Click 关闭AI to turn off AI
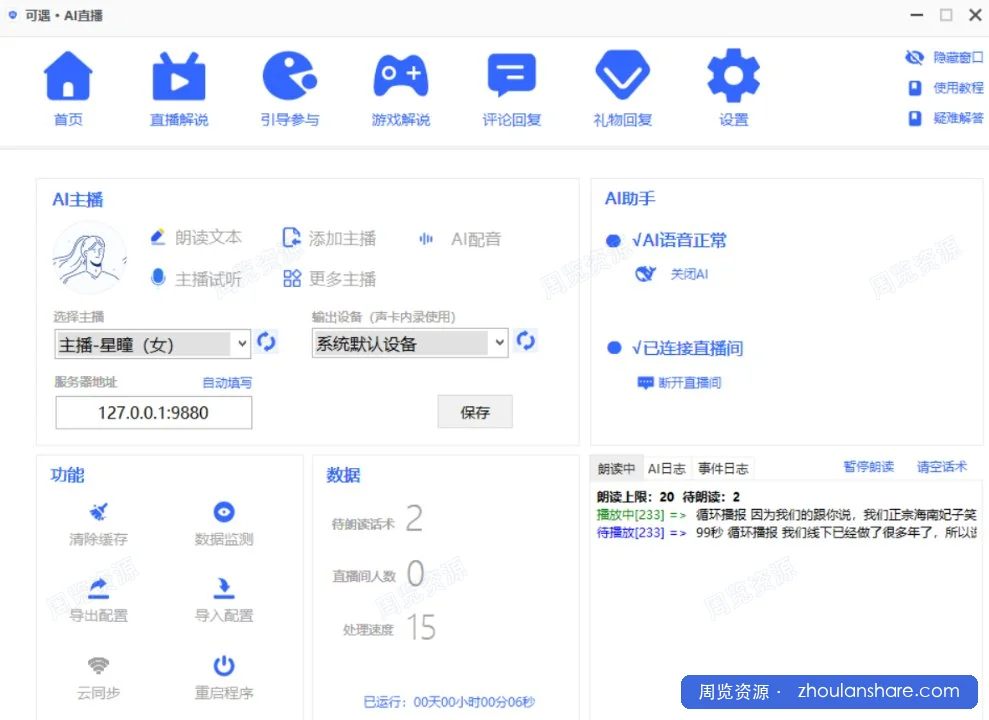The width and height of the screenshot is (989, 720). (689, 274)
